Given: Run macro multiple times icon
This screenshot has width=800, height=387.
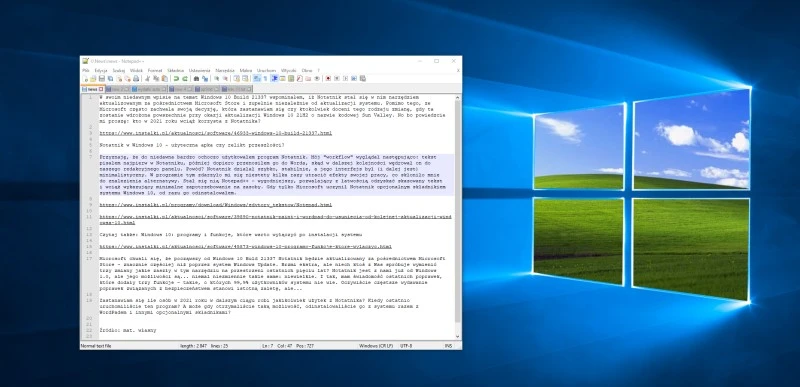Looking at the screenshot, I should pos(354,79).
